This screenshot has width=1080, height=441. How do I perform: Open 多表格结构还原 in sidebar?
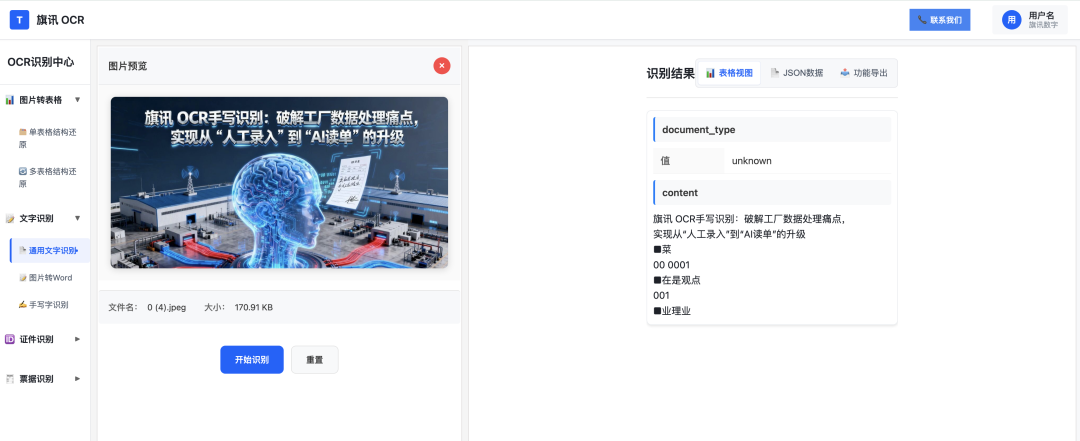coord(50,177)
